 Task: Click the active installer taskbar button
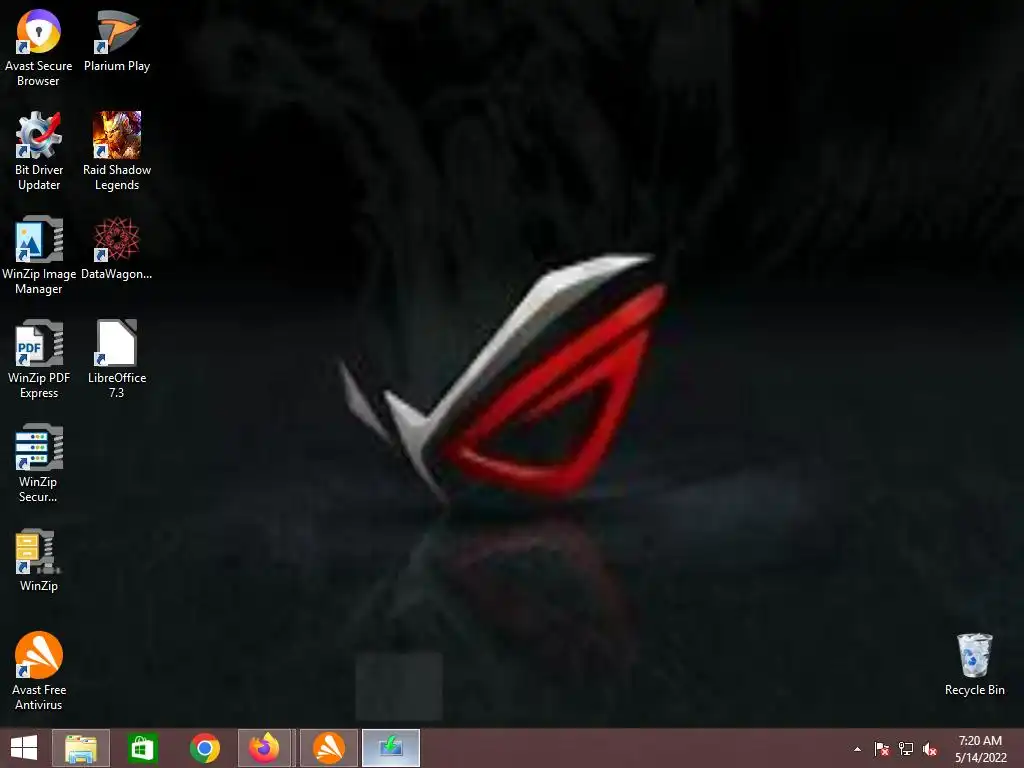(391, 748)
